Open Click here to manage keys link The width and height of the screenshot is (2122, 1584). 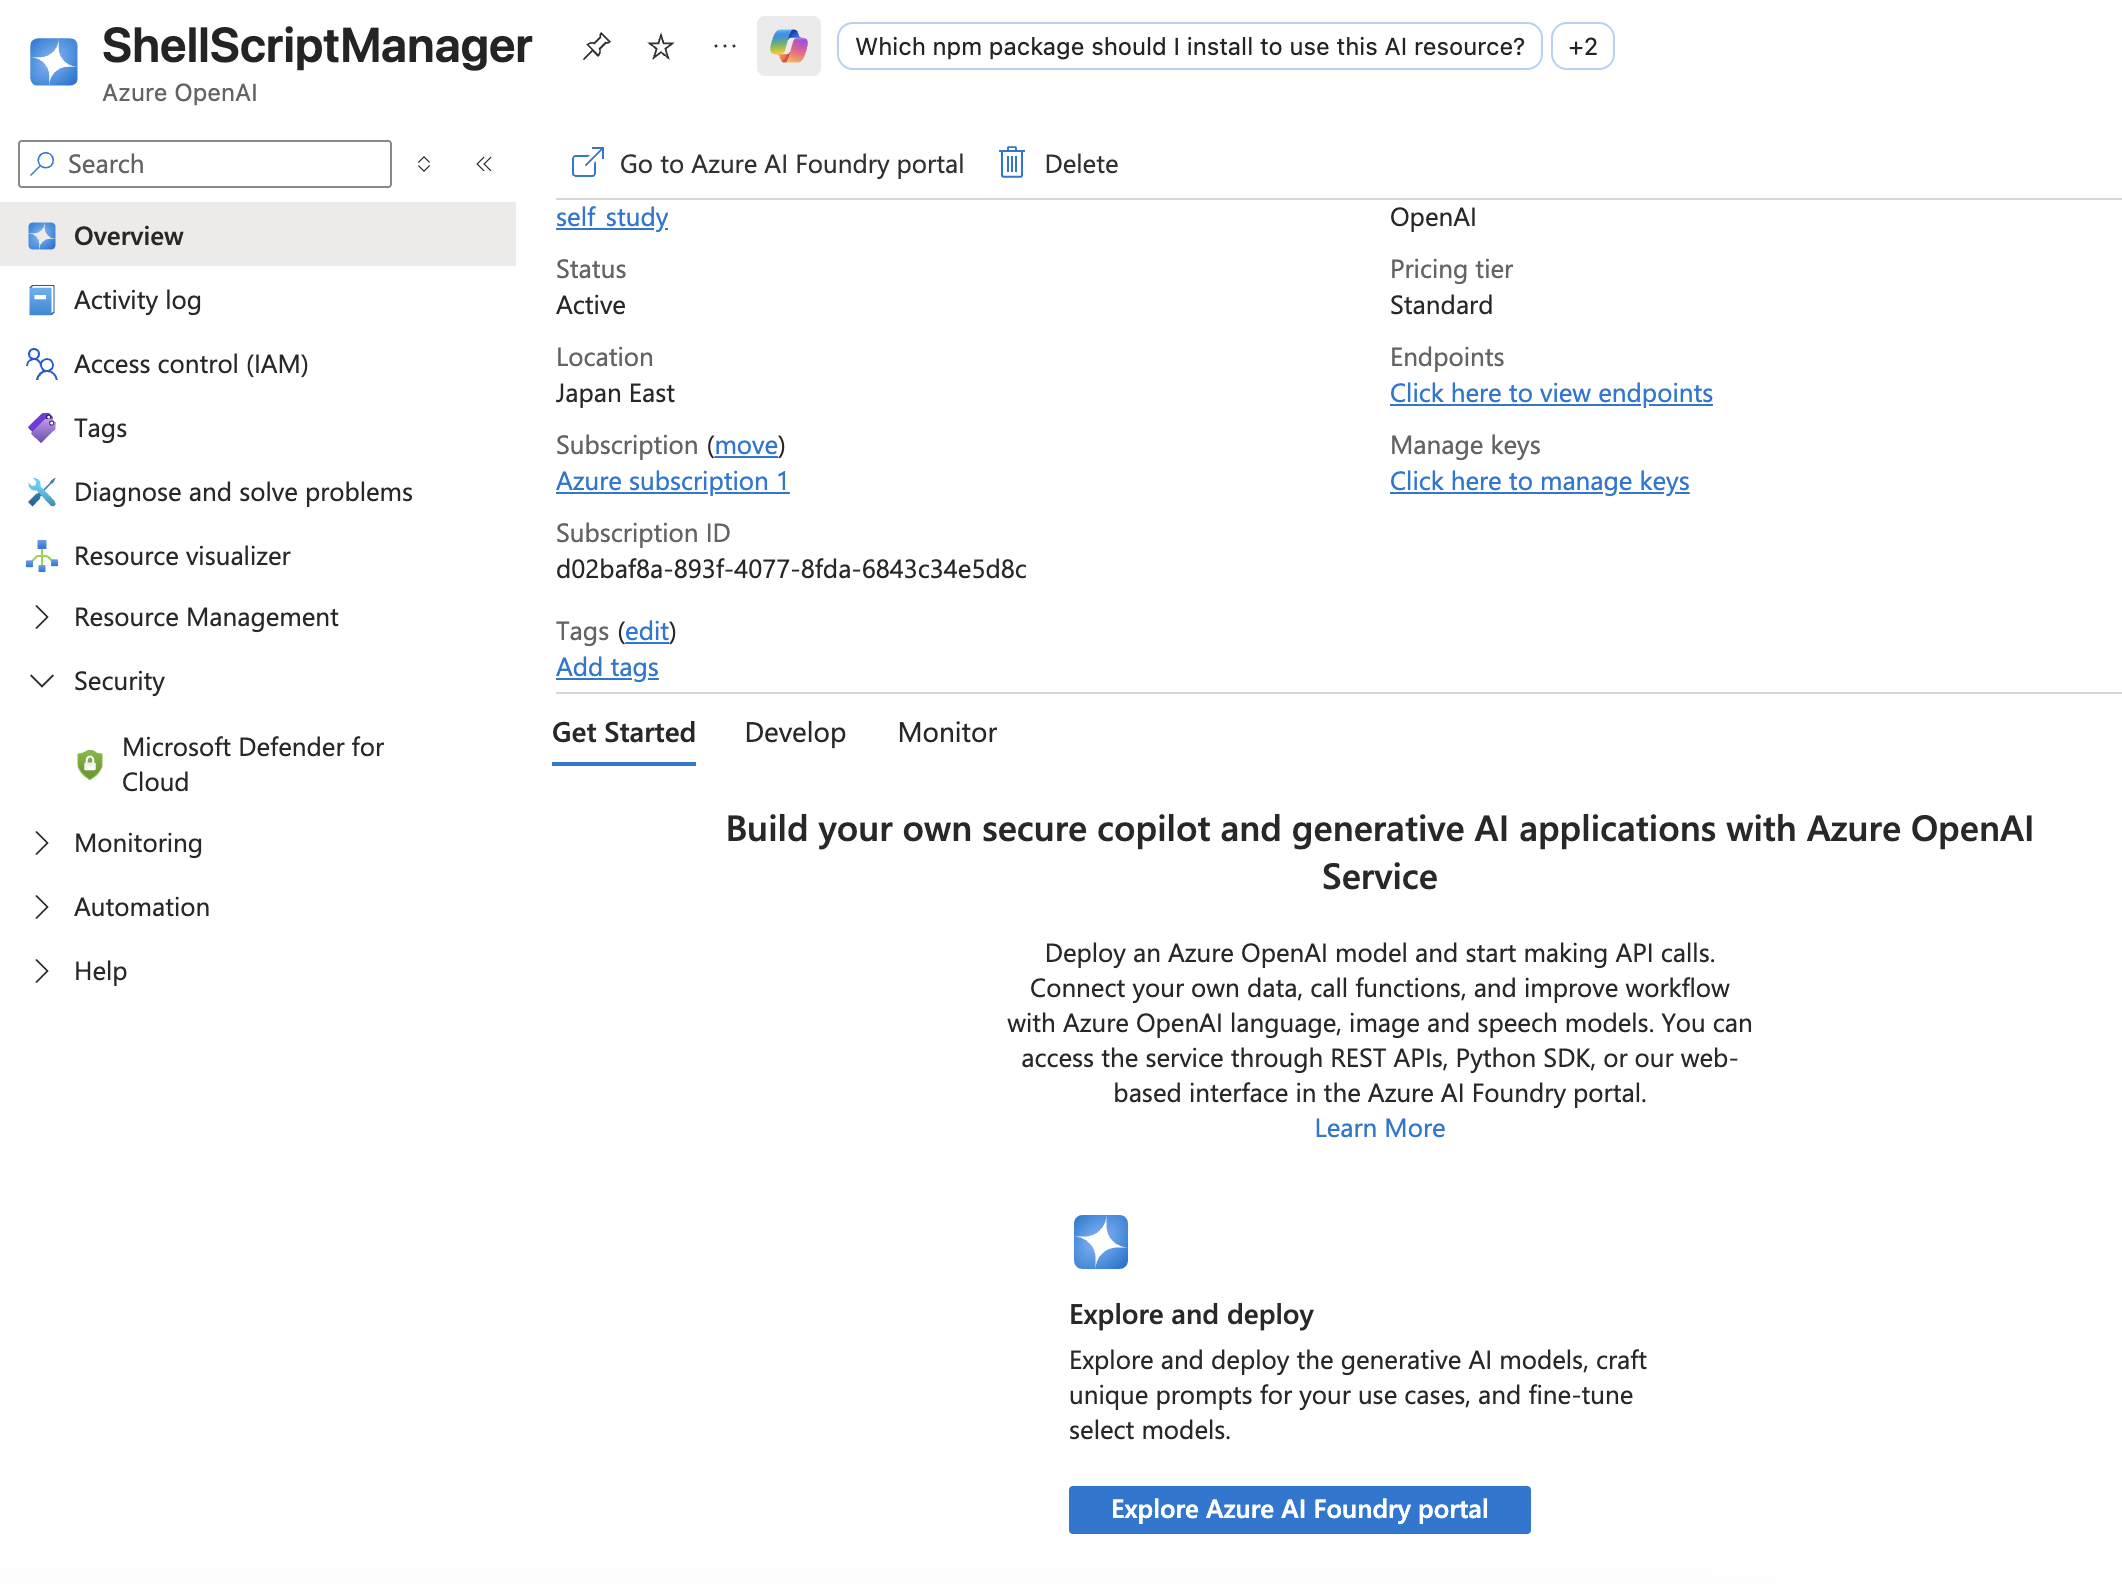pyautogui.click(x=1539, y=481)
